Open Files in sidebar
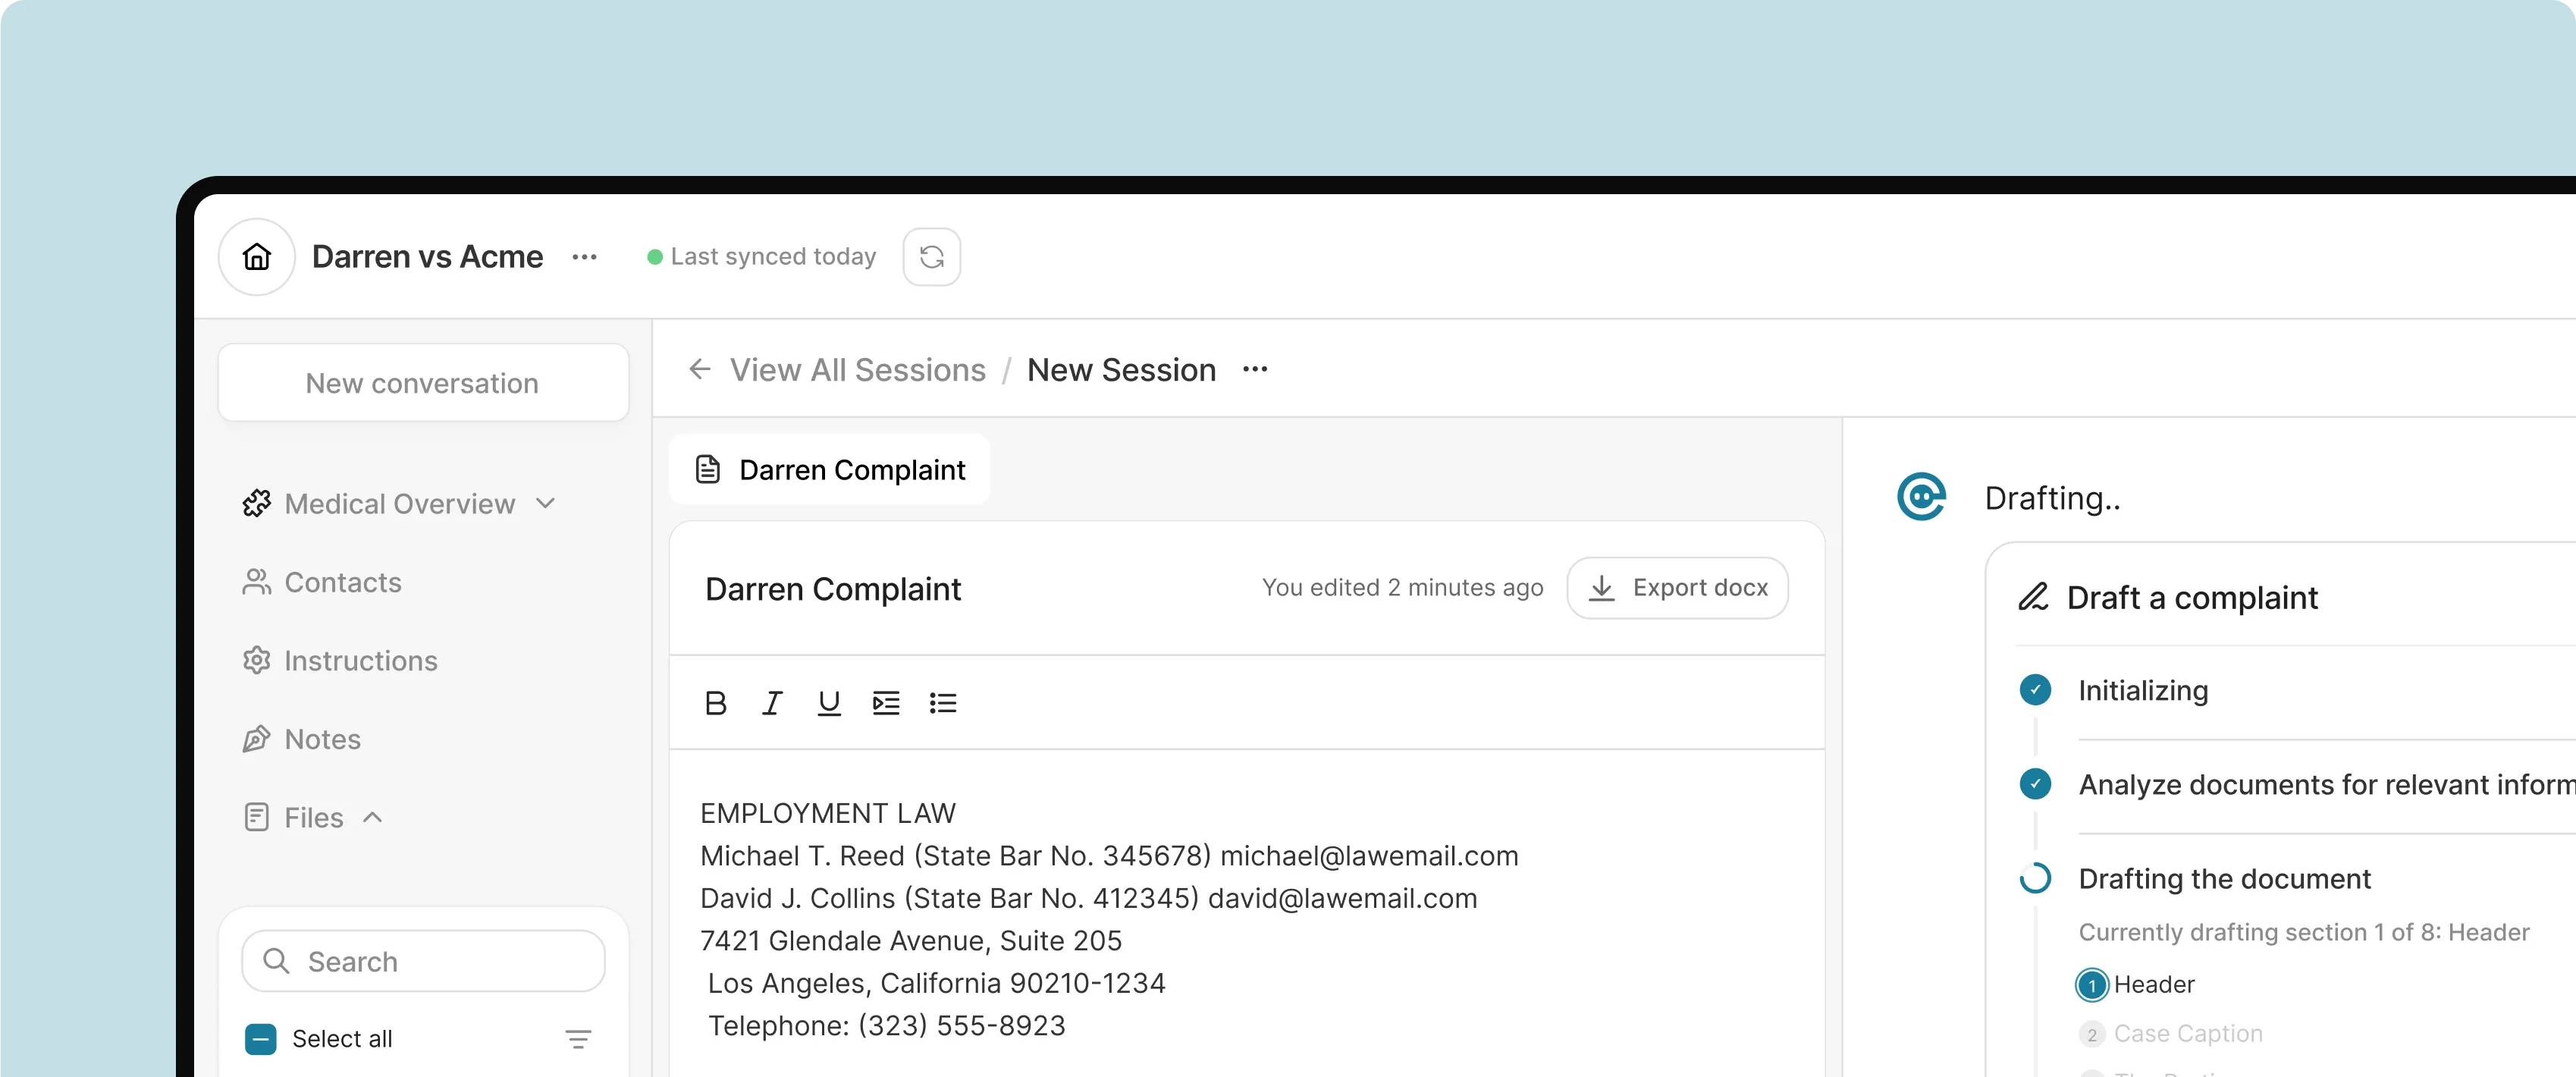2576x1077 pixels. 313,817
